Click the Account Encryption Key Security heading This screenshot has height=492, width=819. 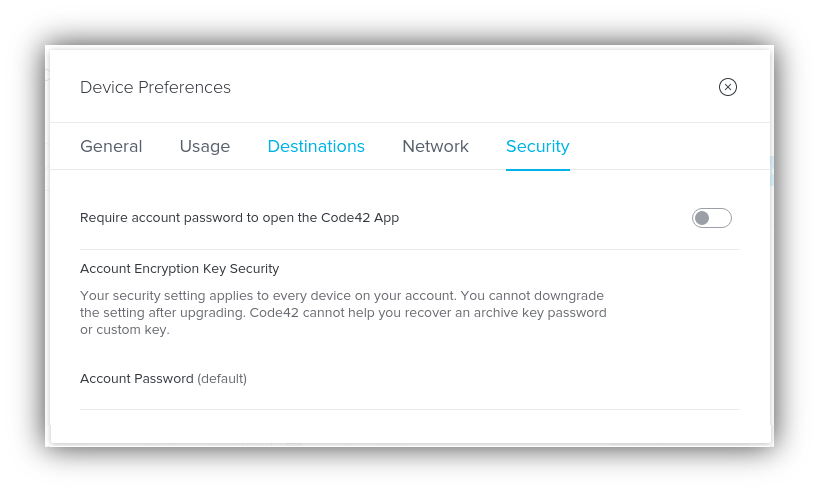pyautogui.click(x=179, y=268)
